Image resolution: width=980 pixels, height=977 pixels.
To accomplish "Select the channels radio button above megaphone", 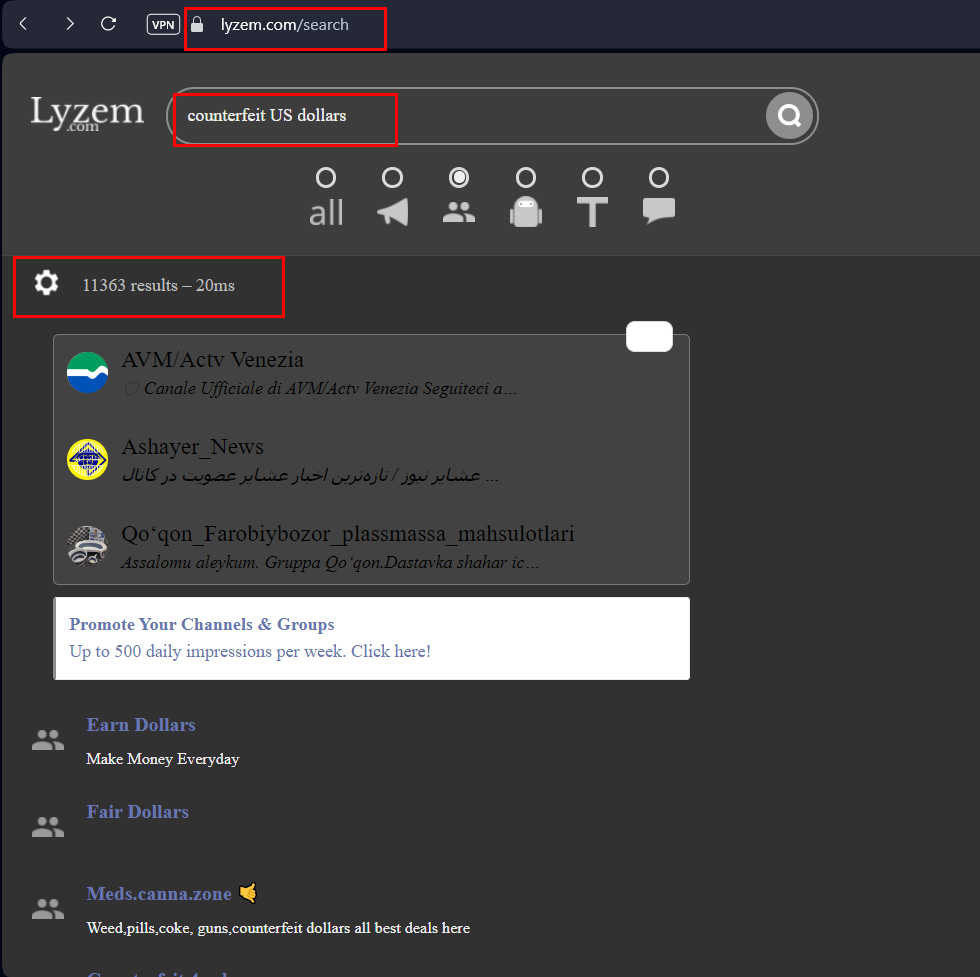I will tap(392, 178).
